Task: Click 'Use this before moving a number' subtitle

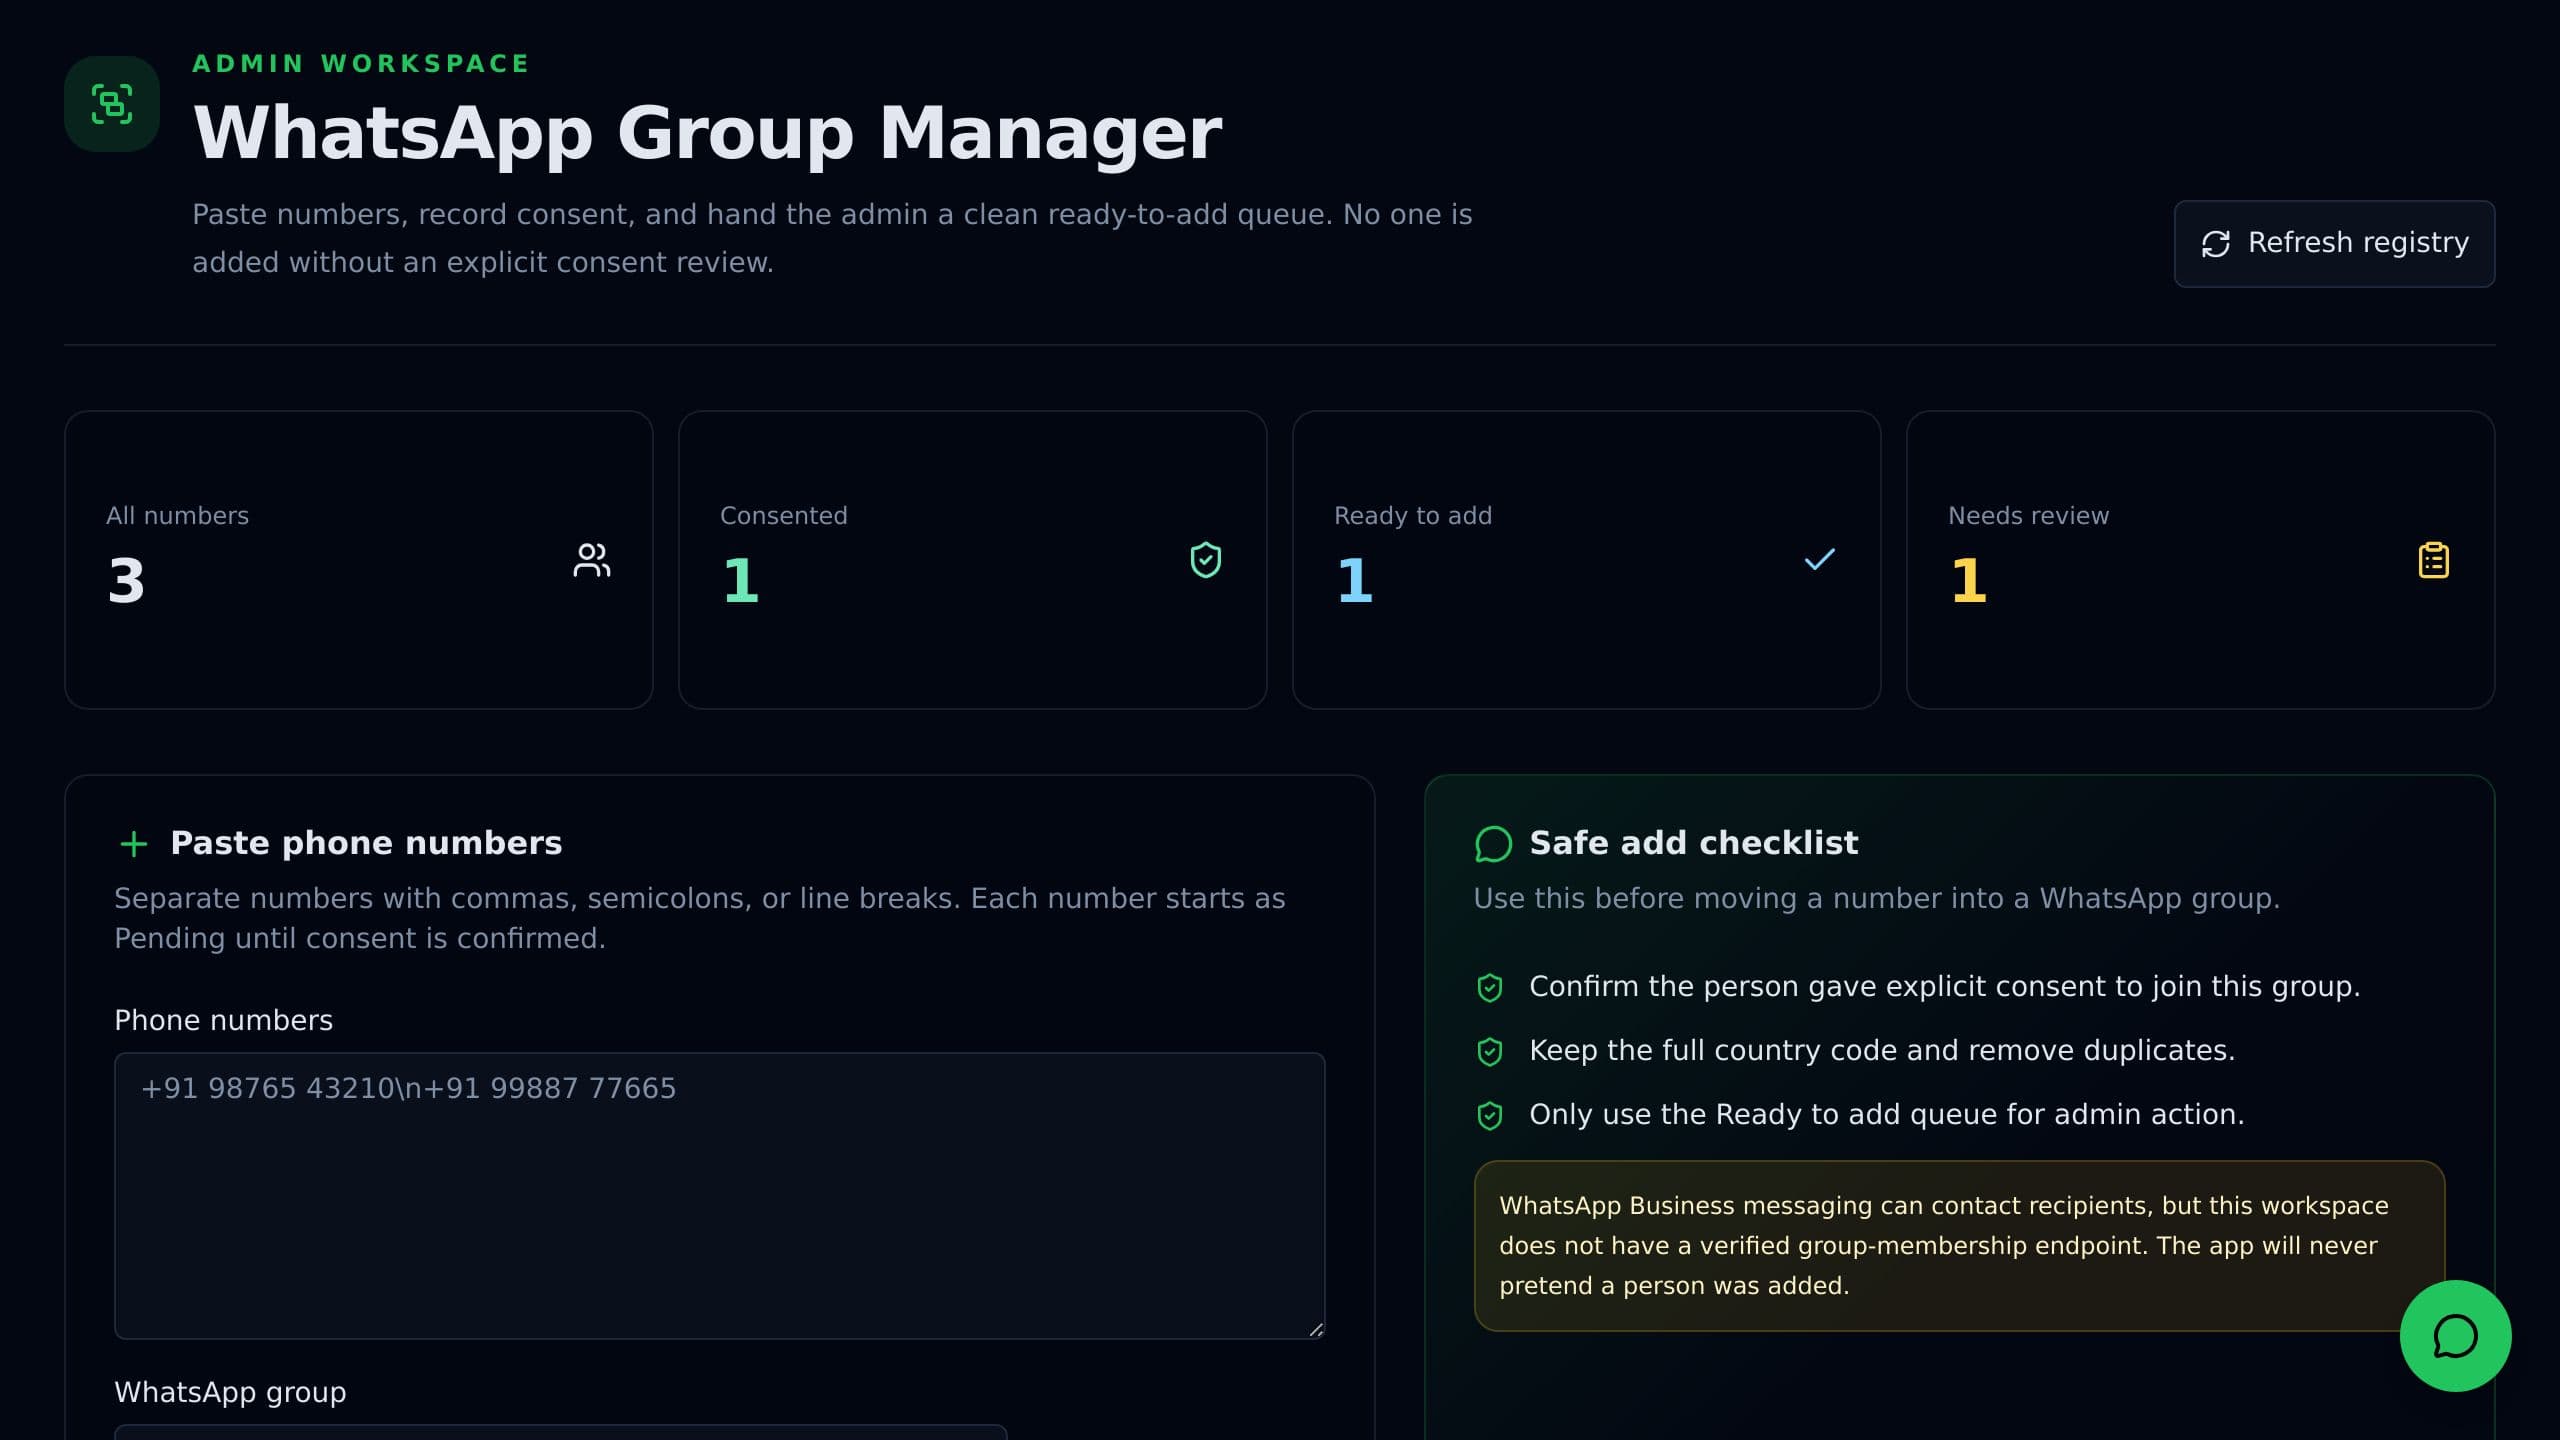Action: pyautogui.click(x=1876, y=899)
